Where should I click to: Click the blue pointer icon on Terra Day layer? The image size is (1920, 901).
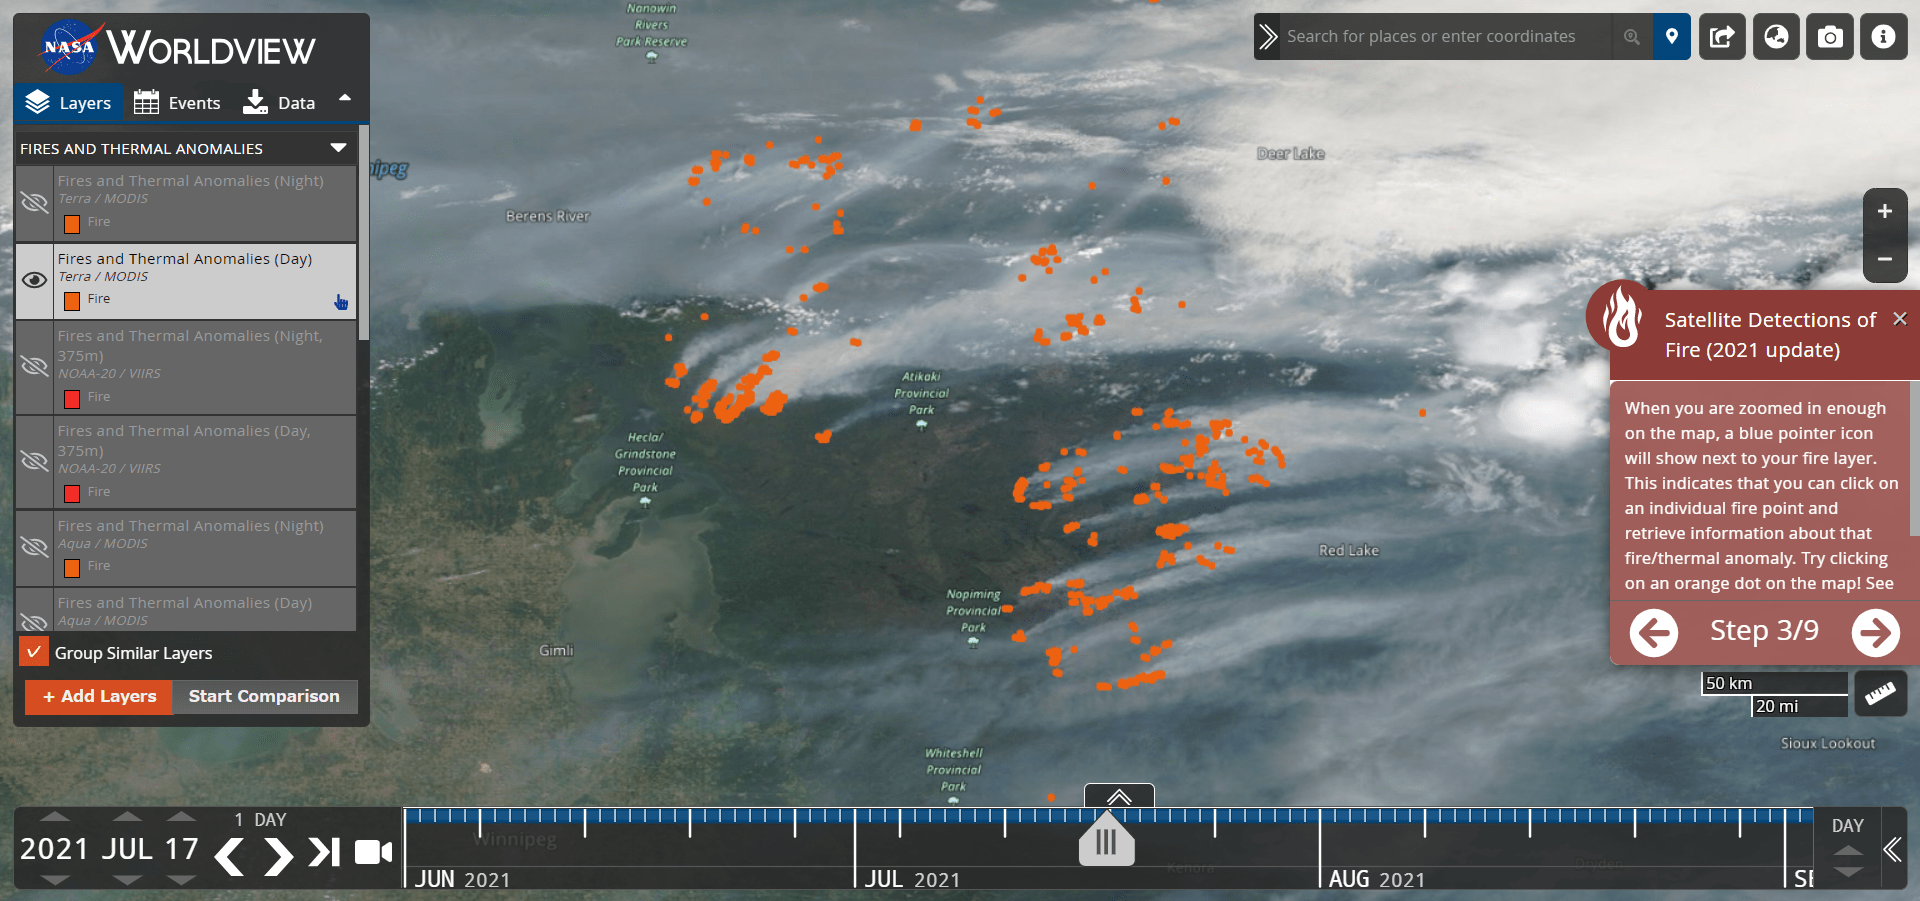[x=341, y=302]
